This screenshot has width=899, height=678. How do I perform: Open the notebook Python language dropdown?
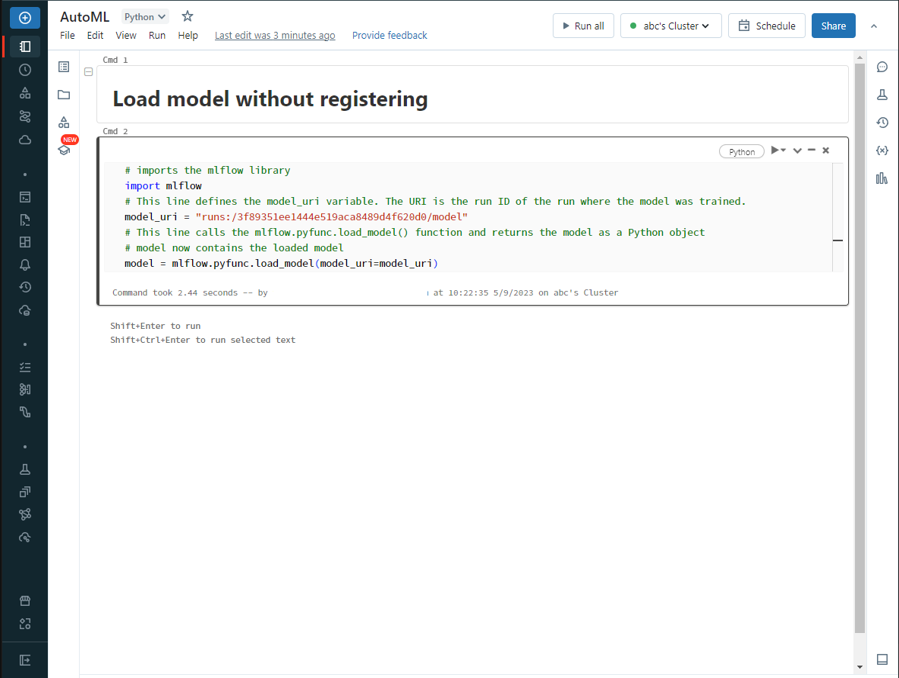point(145,17)
